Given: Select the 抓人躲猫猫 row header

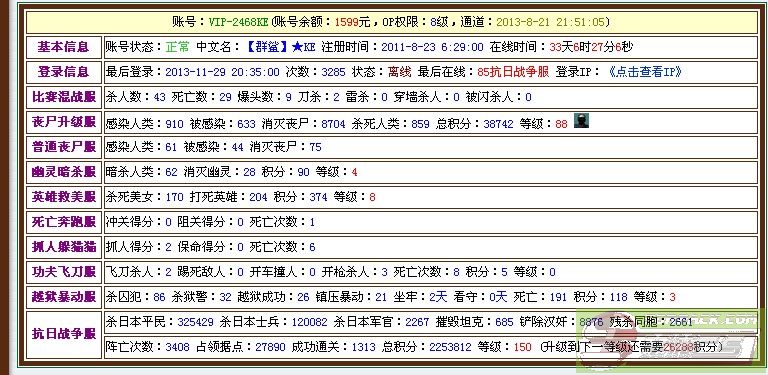Looking at the screenshot, I should pyautogui.click(x=64, y=247).
